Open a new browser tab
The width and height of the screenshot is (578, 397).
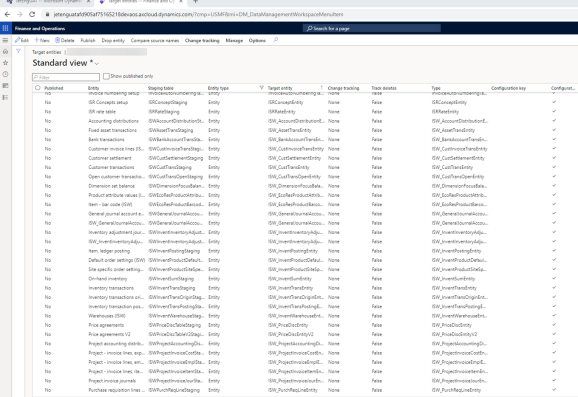pyautogui.click(x=195, y=1)
